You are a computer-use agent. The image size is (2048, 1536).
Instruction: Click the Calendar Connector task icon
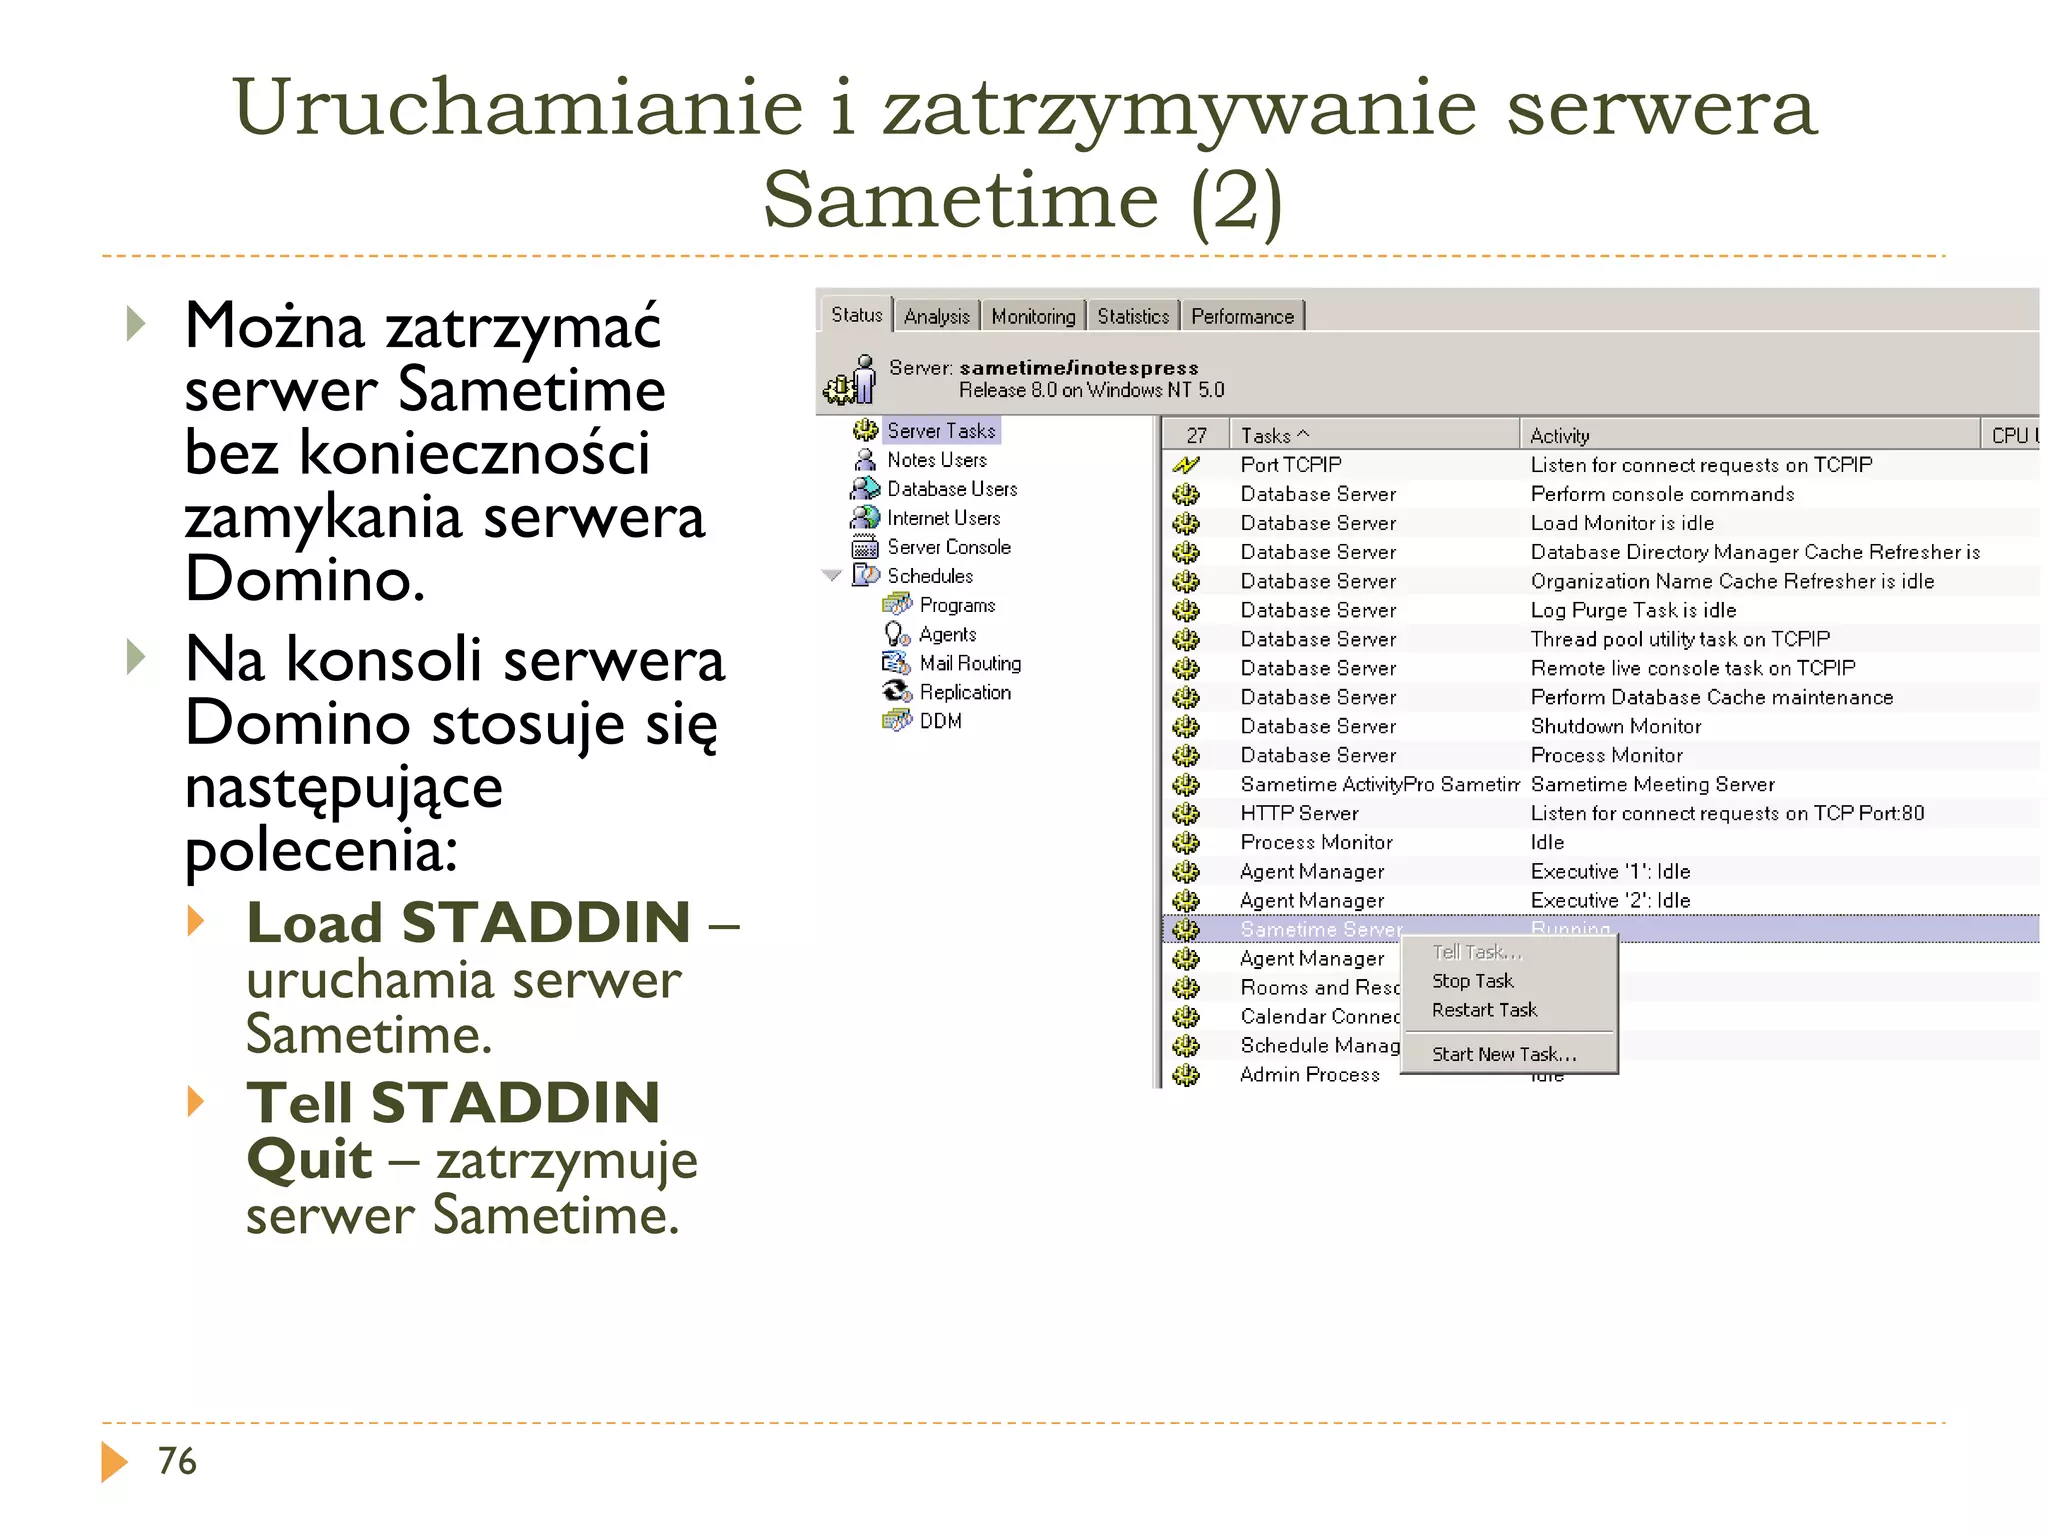pos(1186,1017)
